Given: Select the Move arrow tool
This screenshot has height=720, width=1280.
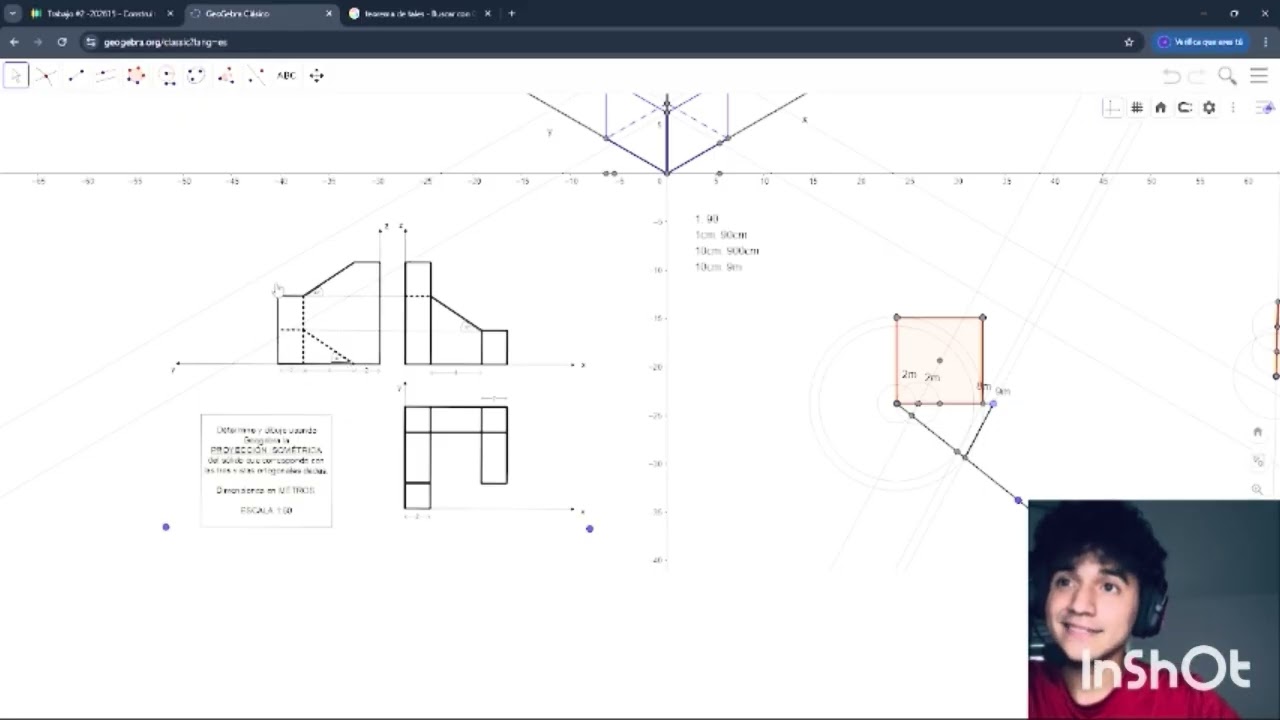Looking at the screenshot, I should [x=15, y=76].
